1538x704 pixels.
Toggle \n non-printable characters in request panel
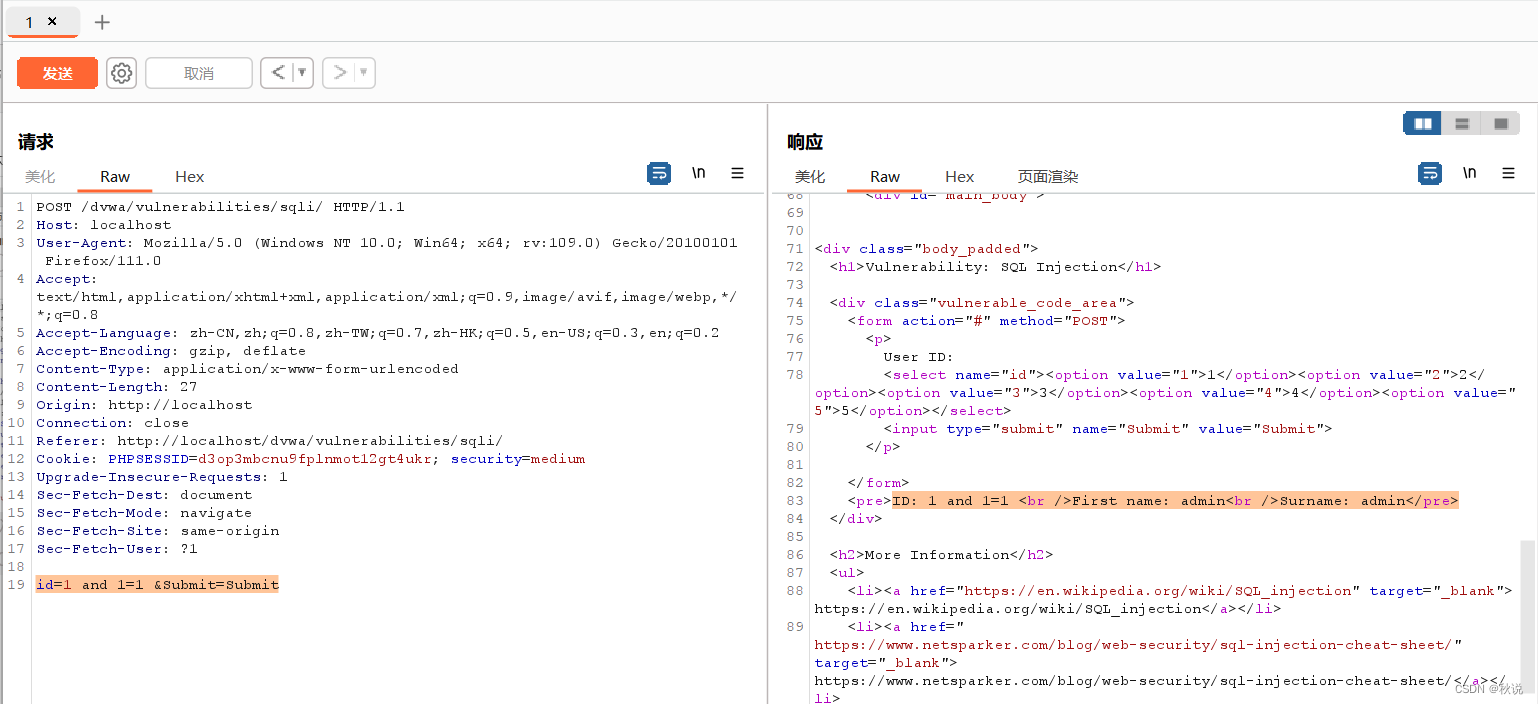(698, 173)
